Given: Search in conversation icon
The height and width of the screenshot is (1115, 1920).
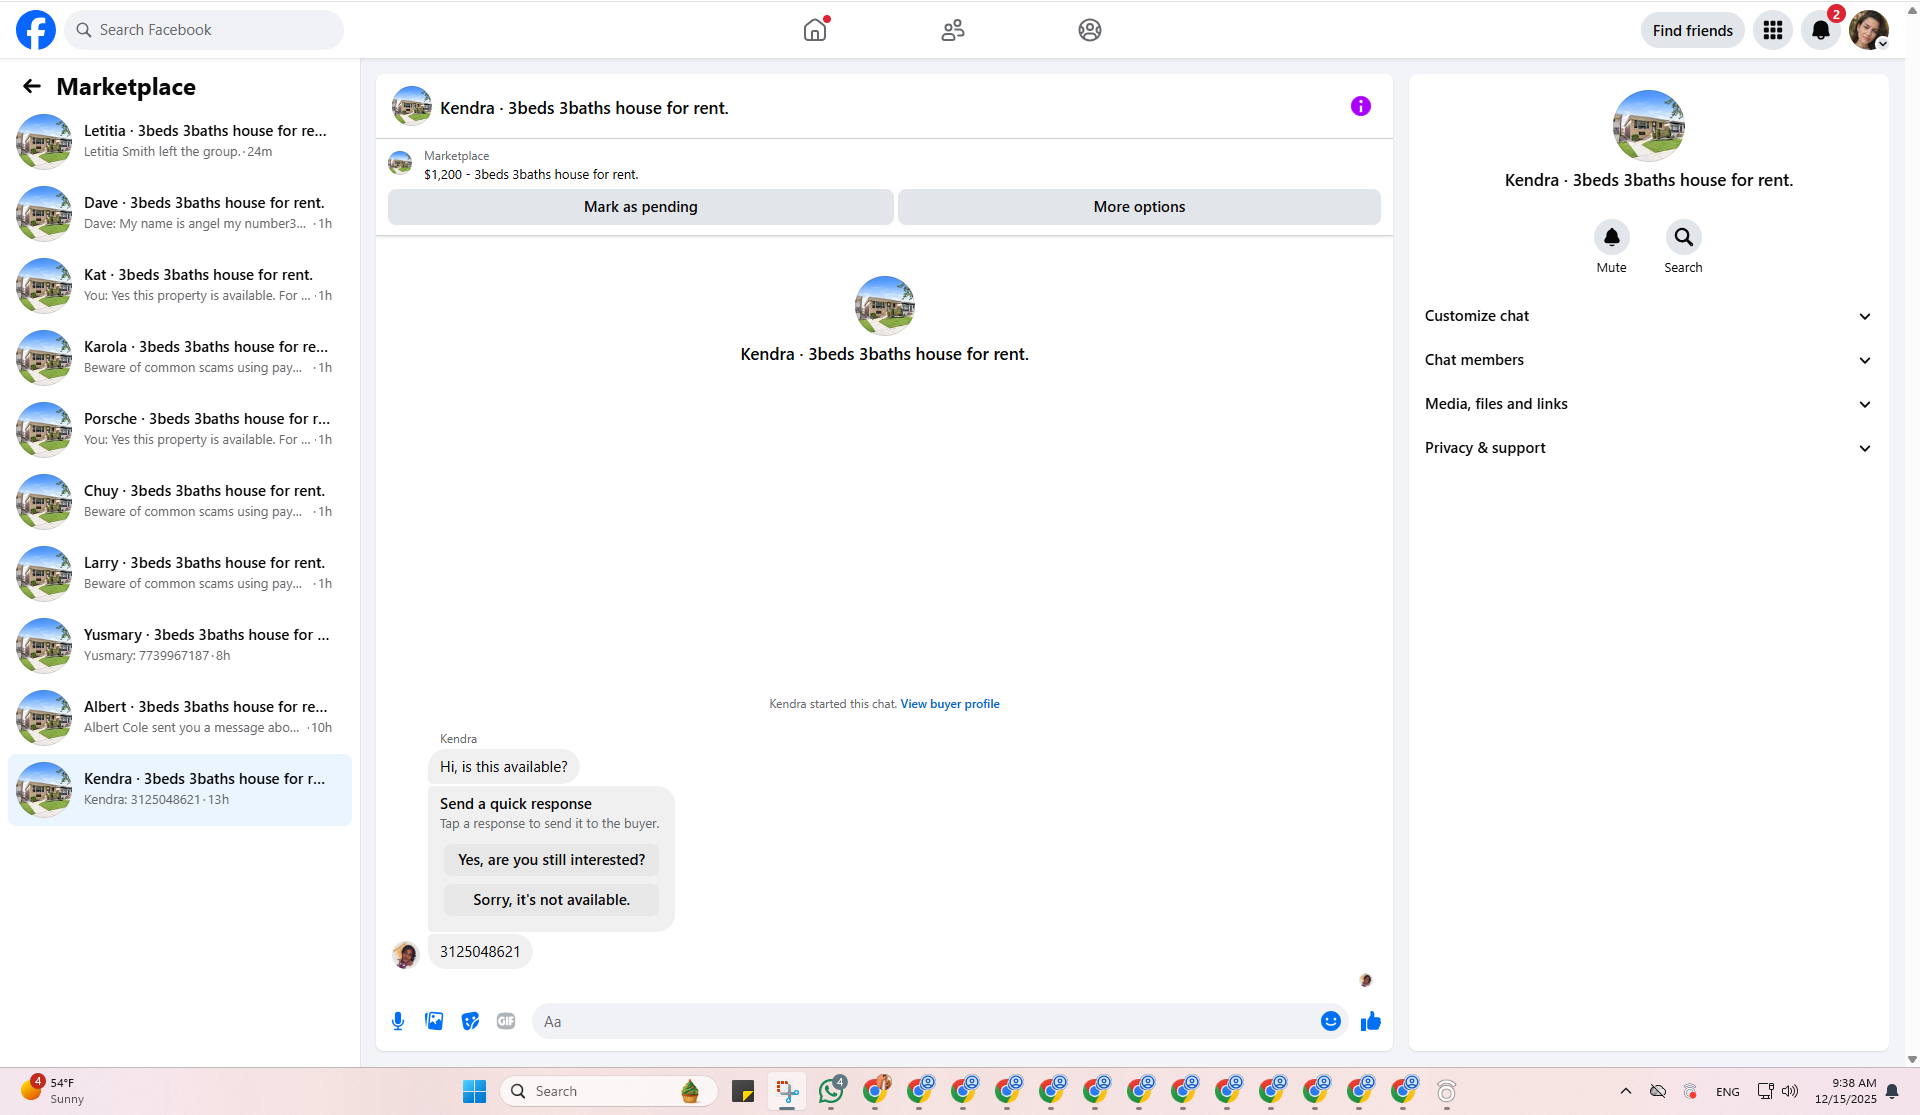Looking at the screenshot, I should point(1684,237).
